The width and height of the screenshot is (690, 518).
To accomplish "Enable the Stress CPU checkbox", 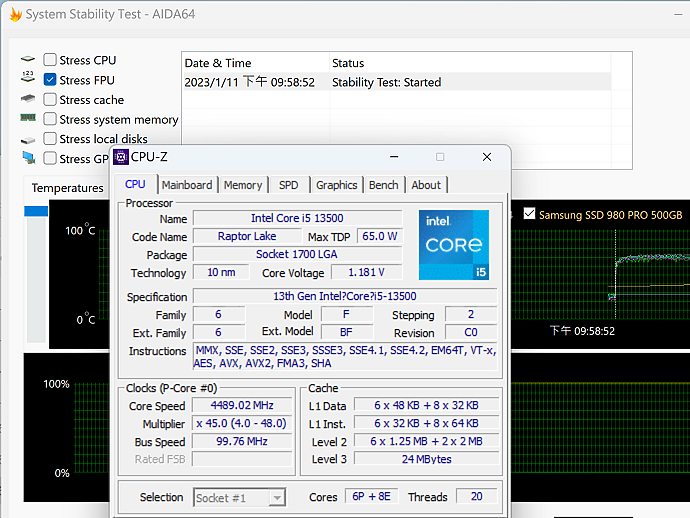I will click(x=50, y=59).
